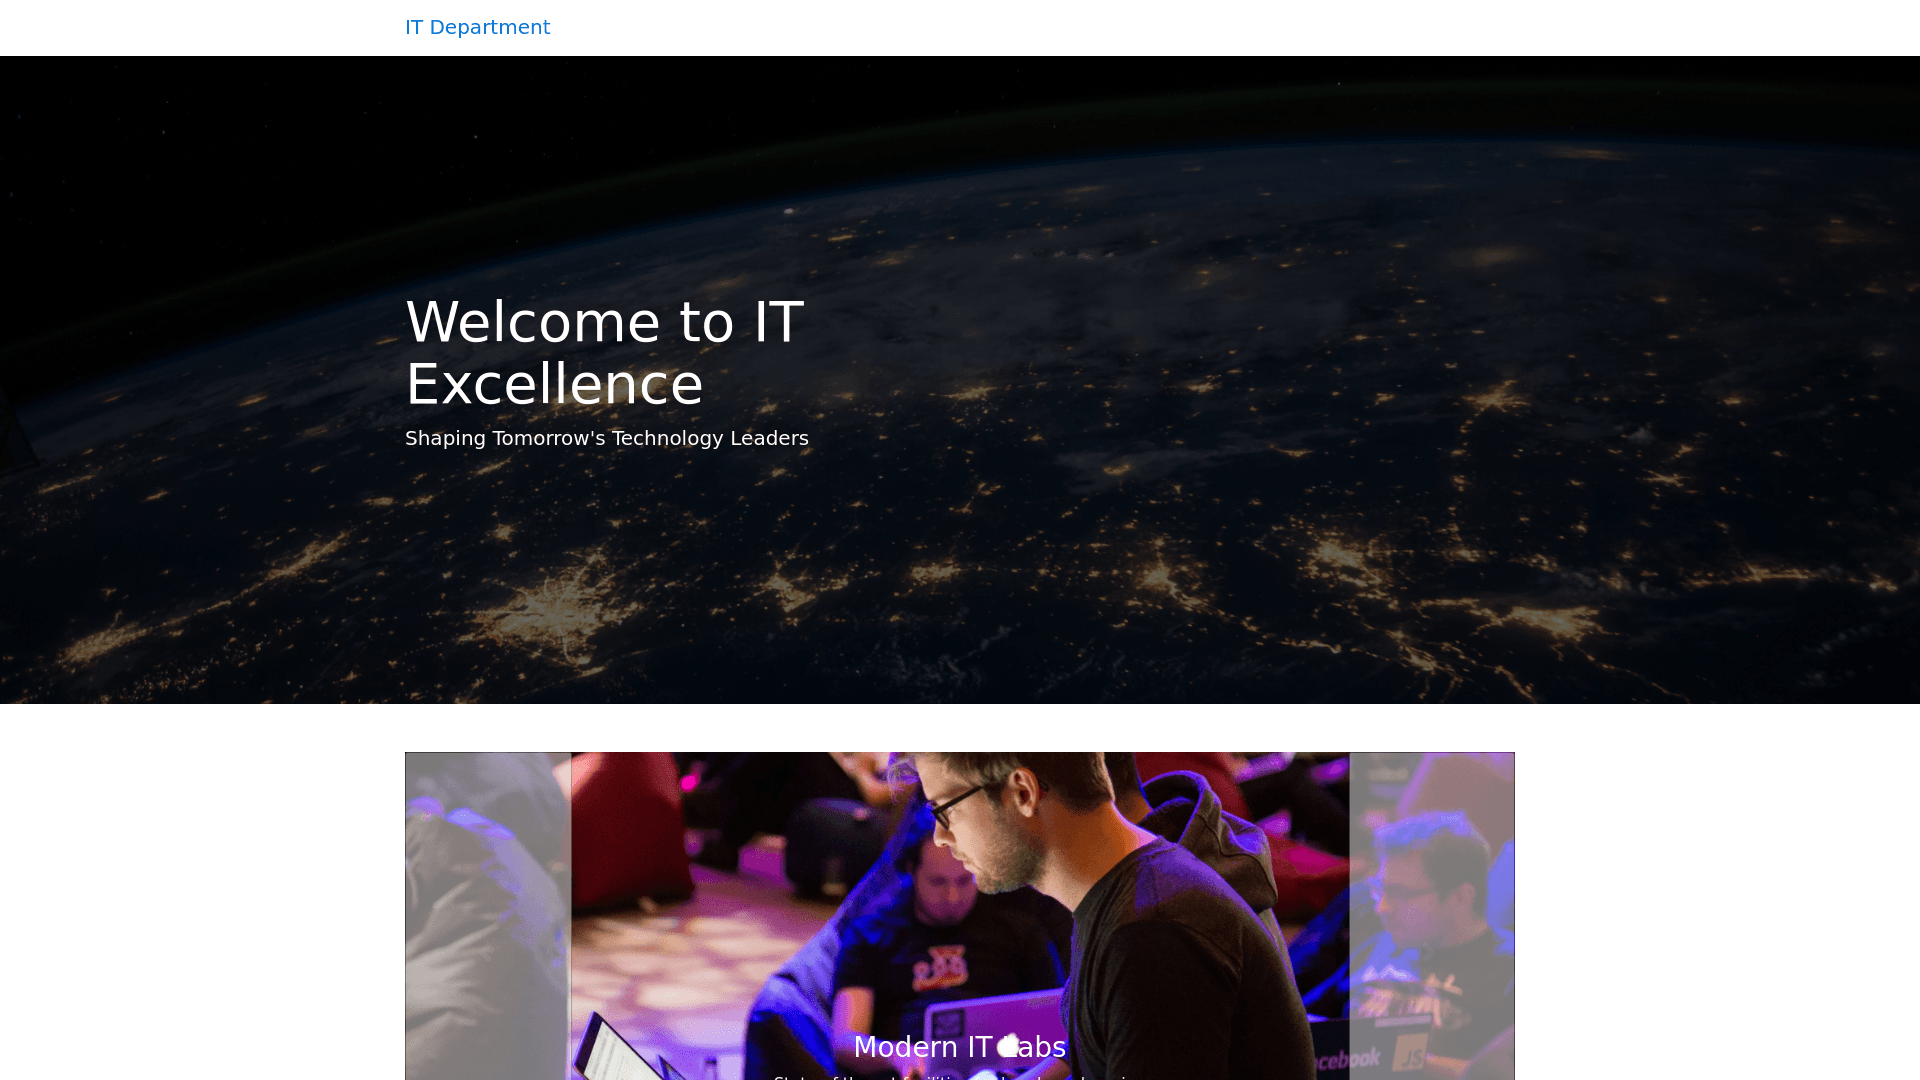Viewport: 1920px width, 1080px height.
Task: Click the IT Department brand link
Action: click(x=477, y=27)
